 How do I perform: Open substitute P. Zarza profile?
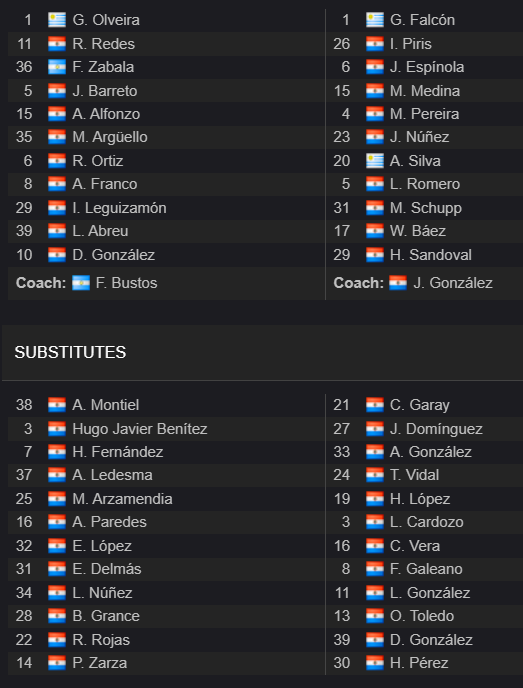pos(100,663)
